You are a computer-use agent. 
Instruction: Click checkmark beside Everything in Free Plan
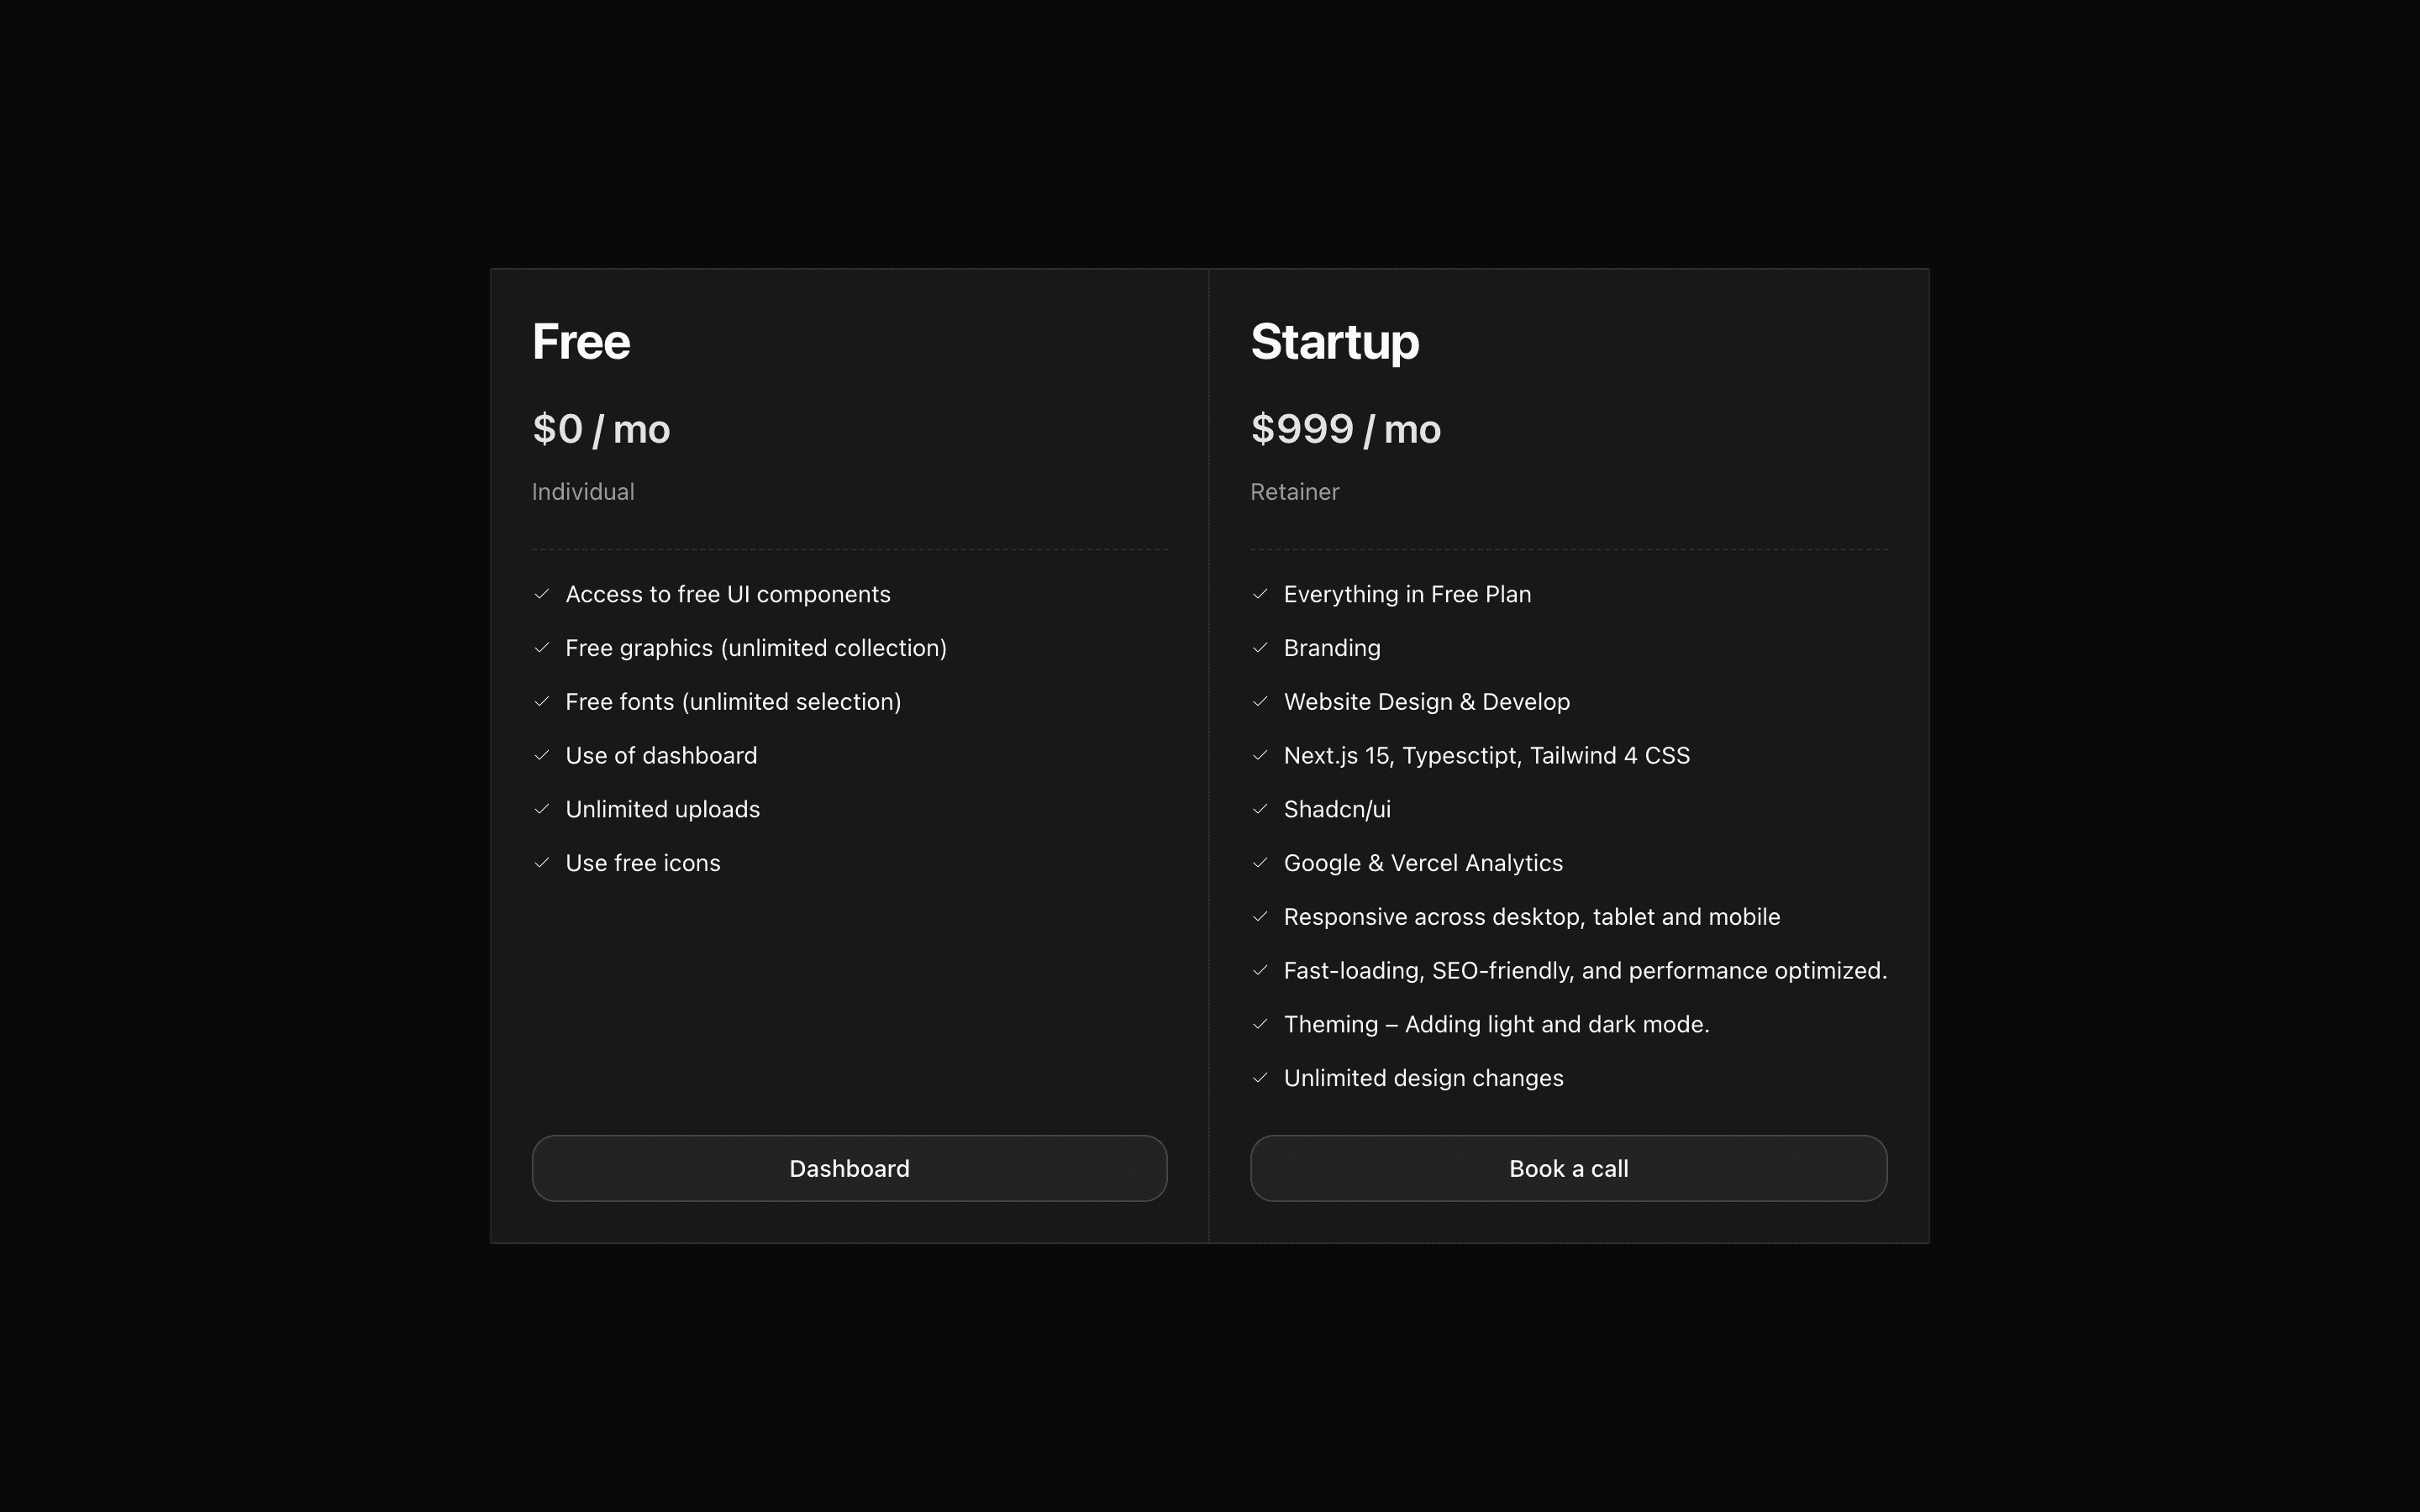(x=1260, y=594)
